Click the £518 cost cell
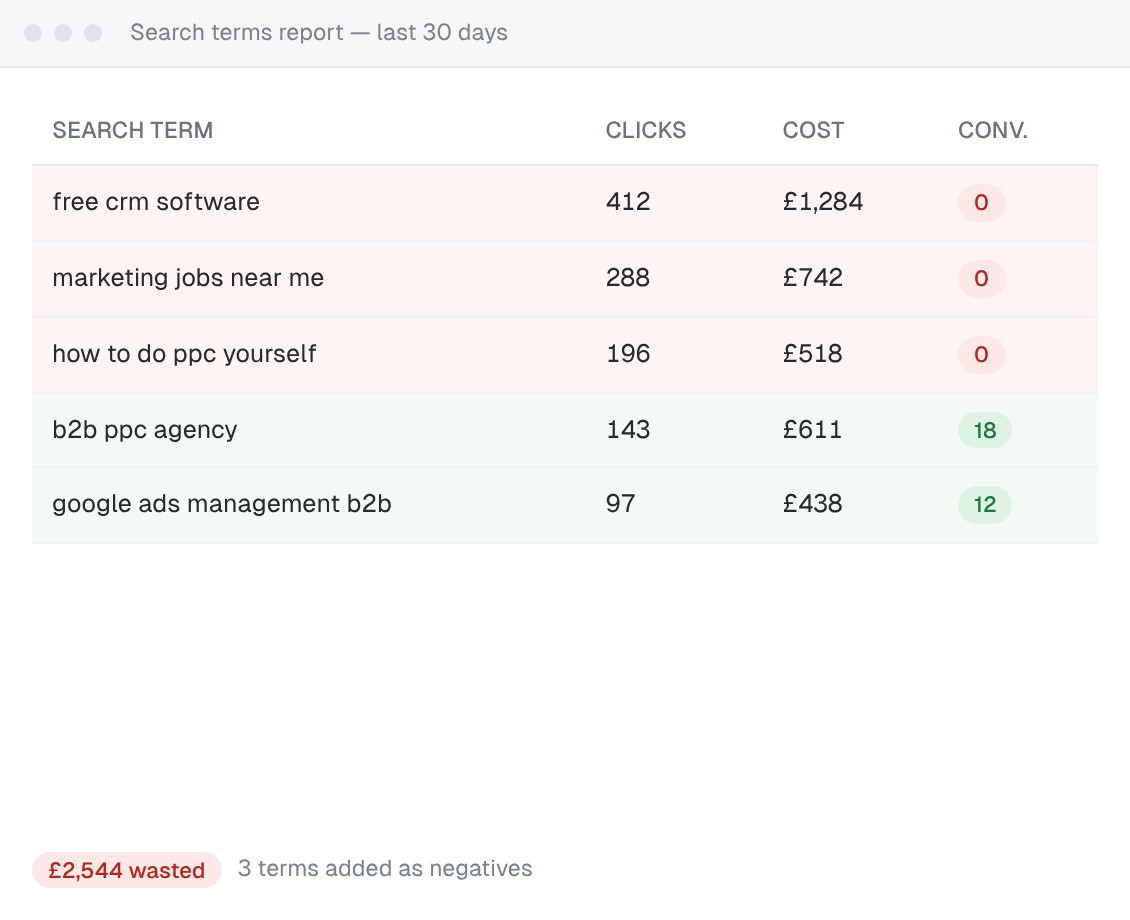Viewport: 1130px width, 920px height. (813, 354)
